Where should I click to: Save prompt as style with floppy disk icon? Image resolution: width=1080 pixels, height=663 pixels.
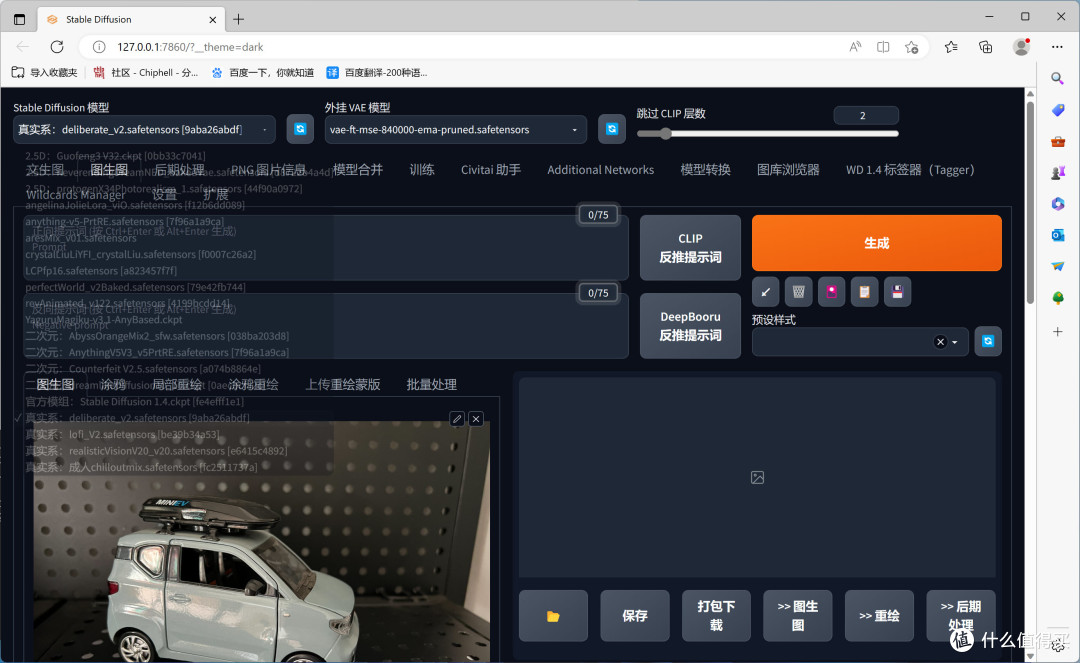click(897, 292)
